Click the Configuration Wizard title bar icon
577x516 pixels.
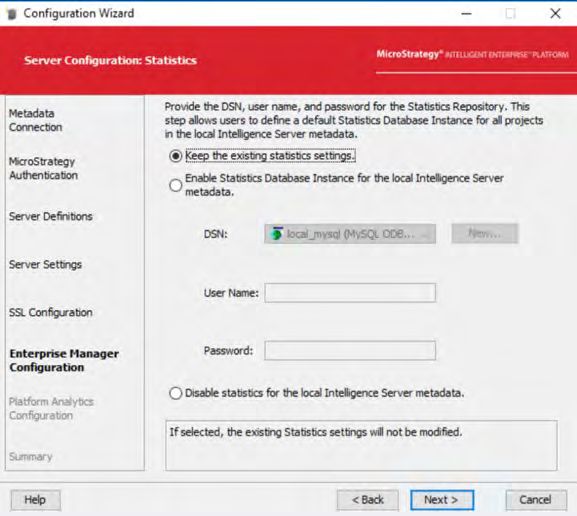12,14
